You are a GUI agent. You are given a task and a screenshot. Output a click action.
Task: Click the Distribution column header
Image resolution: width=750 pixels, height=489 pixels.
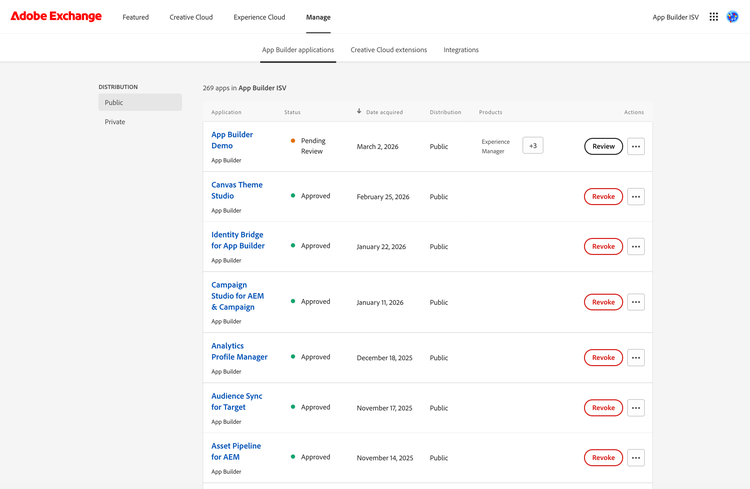pos(445,112)
